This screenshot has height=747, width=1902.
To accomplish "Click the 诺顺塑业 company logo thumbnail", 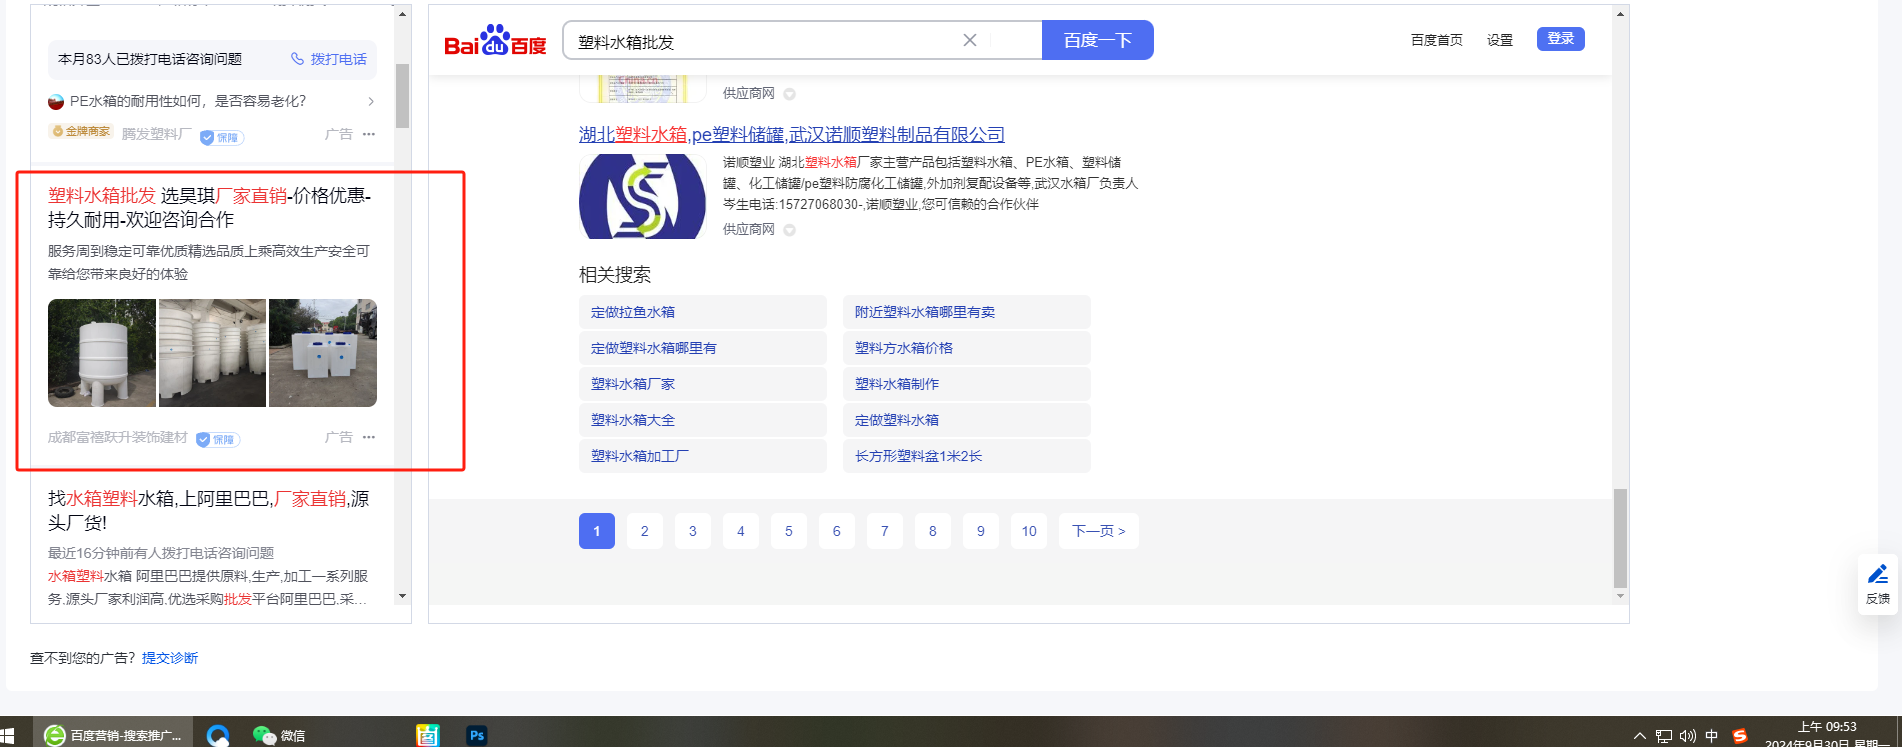I will [642, 196].
